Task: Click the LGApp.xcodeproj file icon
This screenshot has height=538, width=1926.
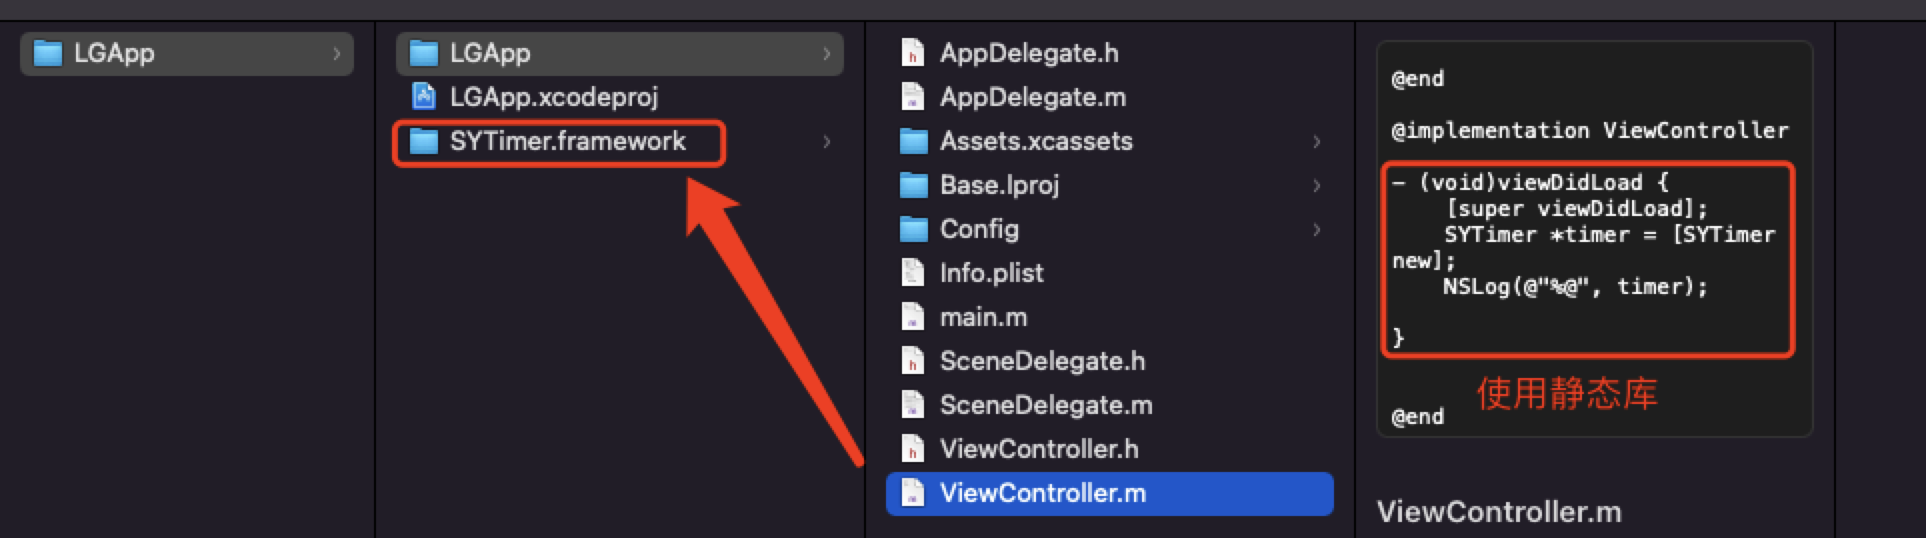Action: click(x=424, y=97)
